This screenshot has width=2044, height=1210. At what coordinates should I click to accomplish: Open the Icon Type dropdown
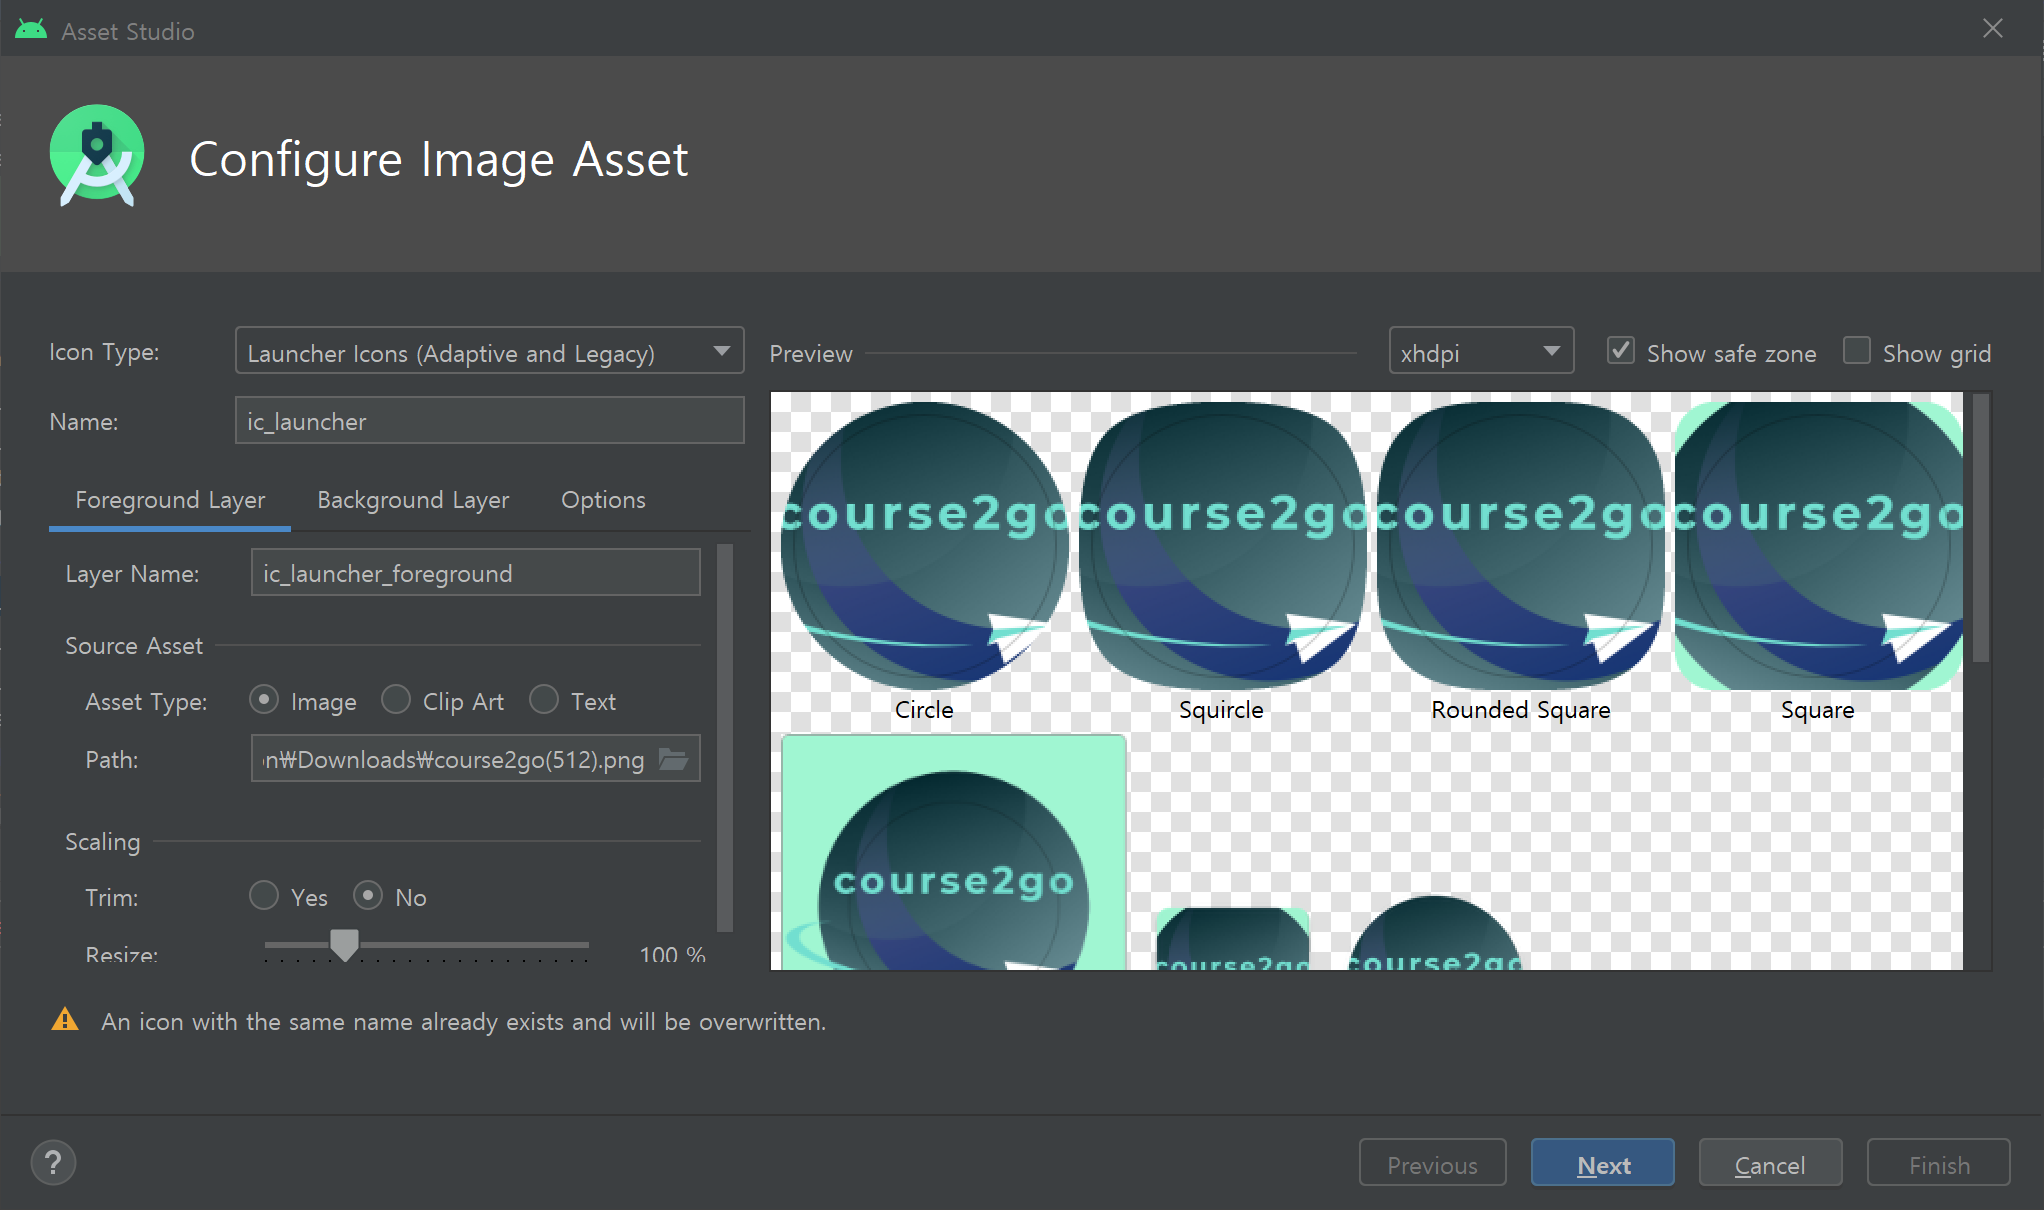click(x=490, y=351)
